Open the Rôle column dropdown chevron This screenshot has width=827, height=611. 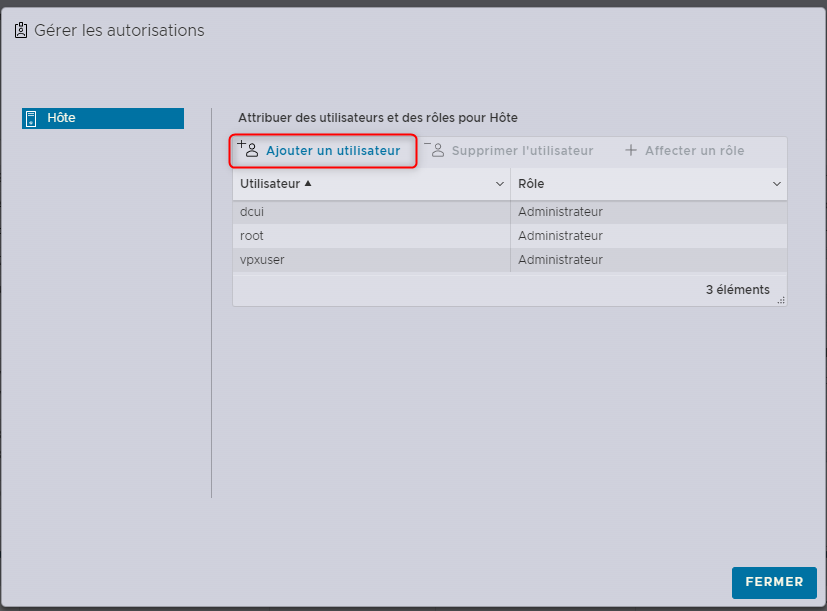click(x=777, y=185)
